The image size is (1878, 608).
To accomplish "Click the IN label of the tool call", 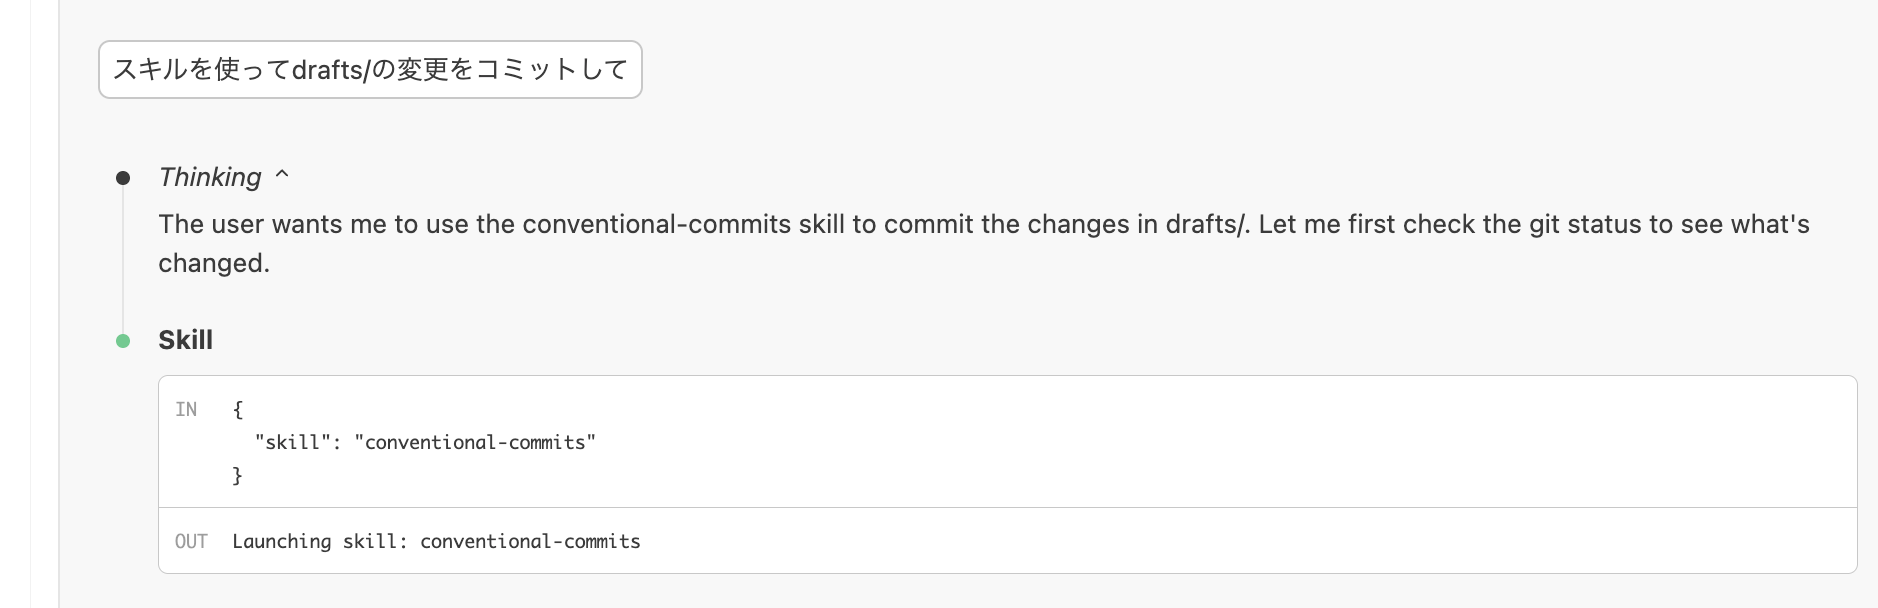I will click(x=186, y=409).
